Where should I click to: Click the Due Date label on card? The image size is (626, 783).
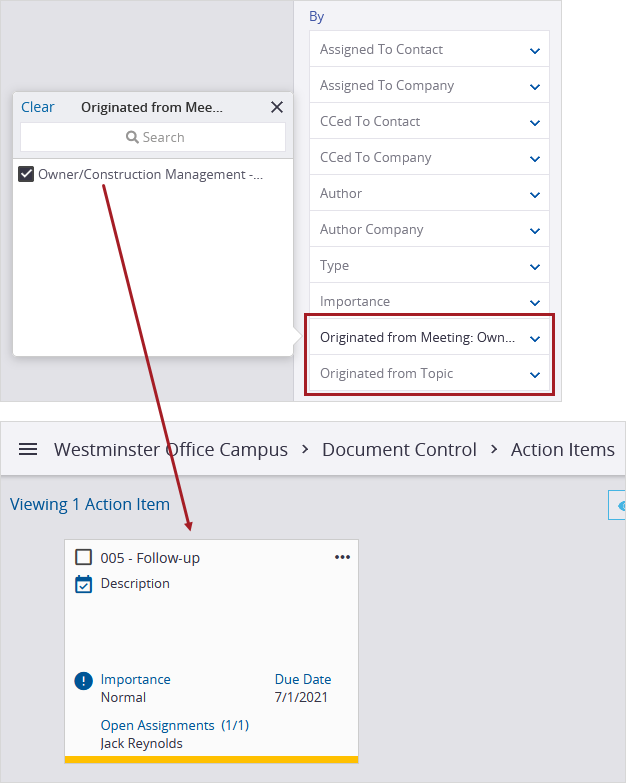click(x=303, y=679)
